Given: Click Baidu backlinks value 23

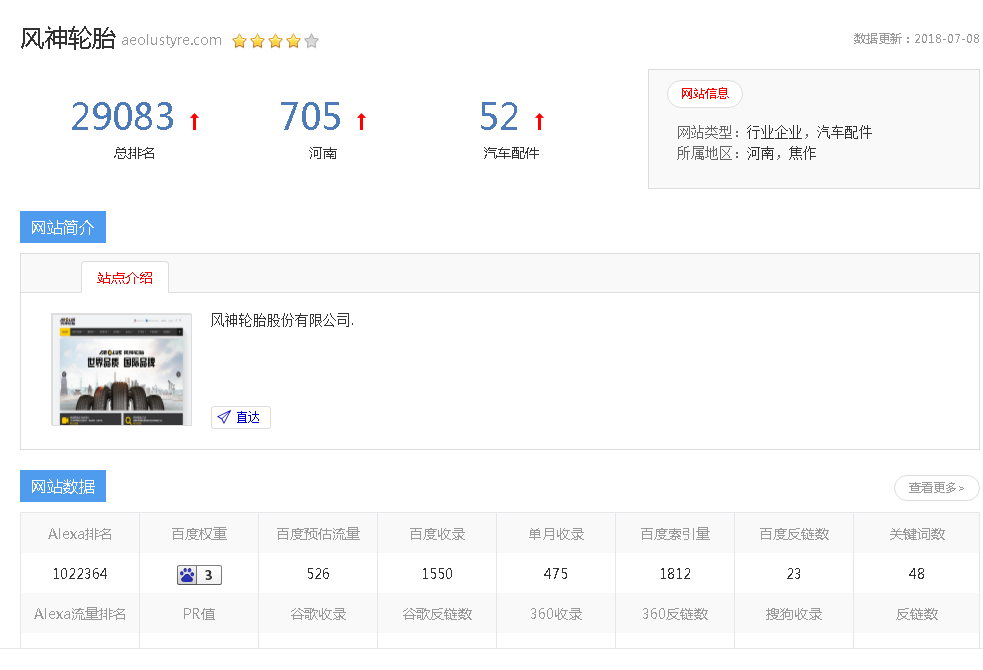Looking at the screenshot, I should point(794,574).
